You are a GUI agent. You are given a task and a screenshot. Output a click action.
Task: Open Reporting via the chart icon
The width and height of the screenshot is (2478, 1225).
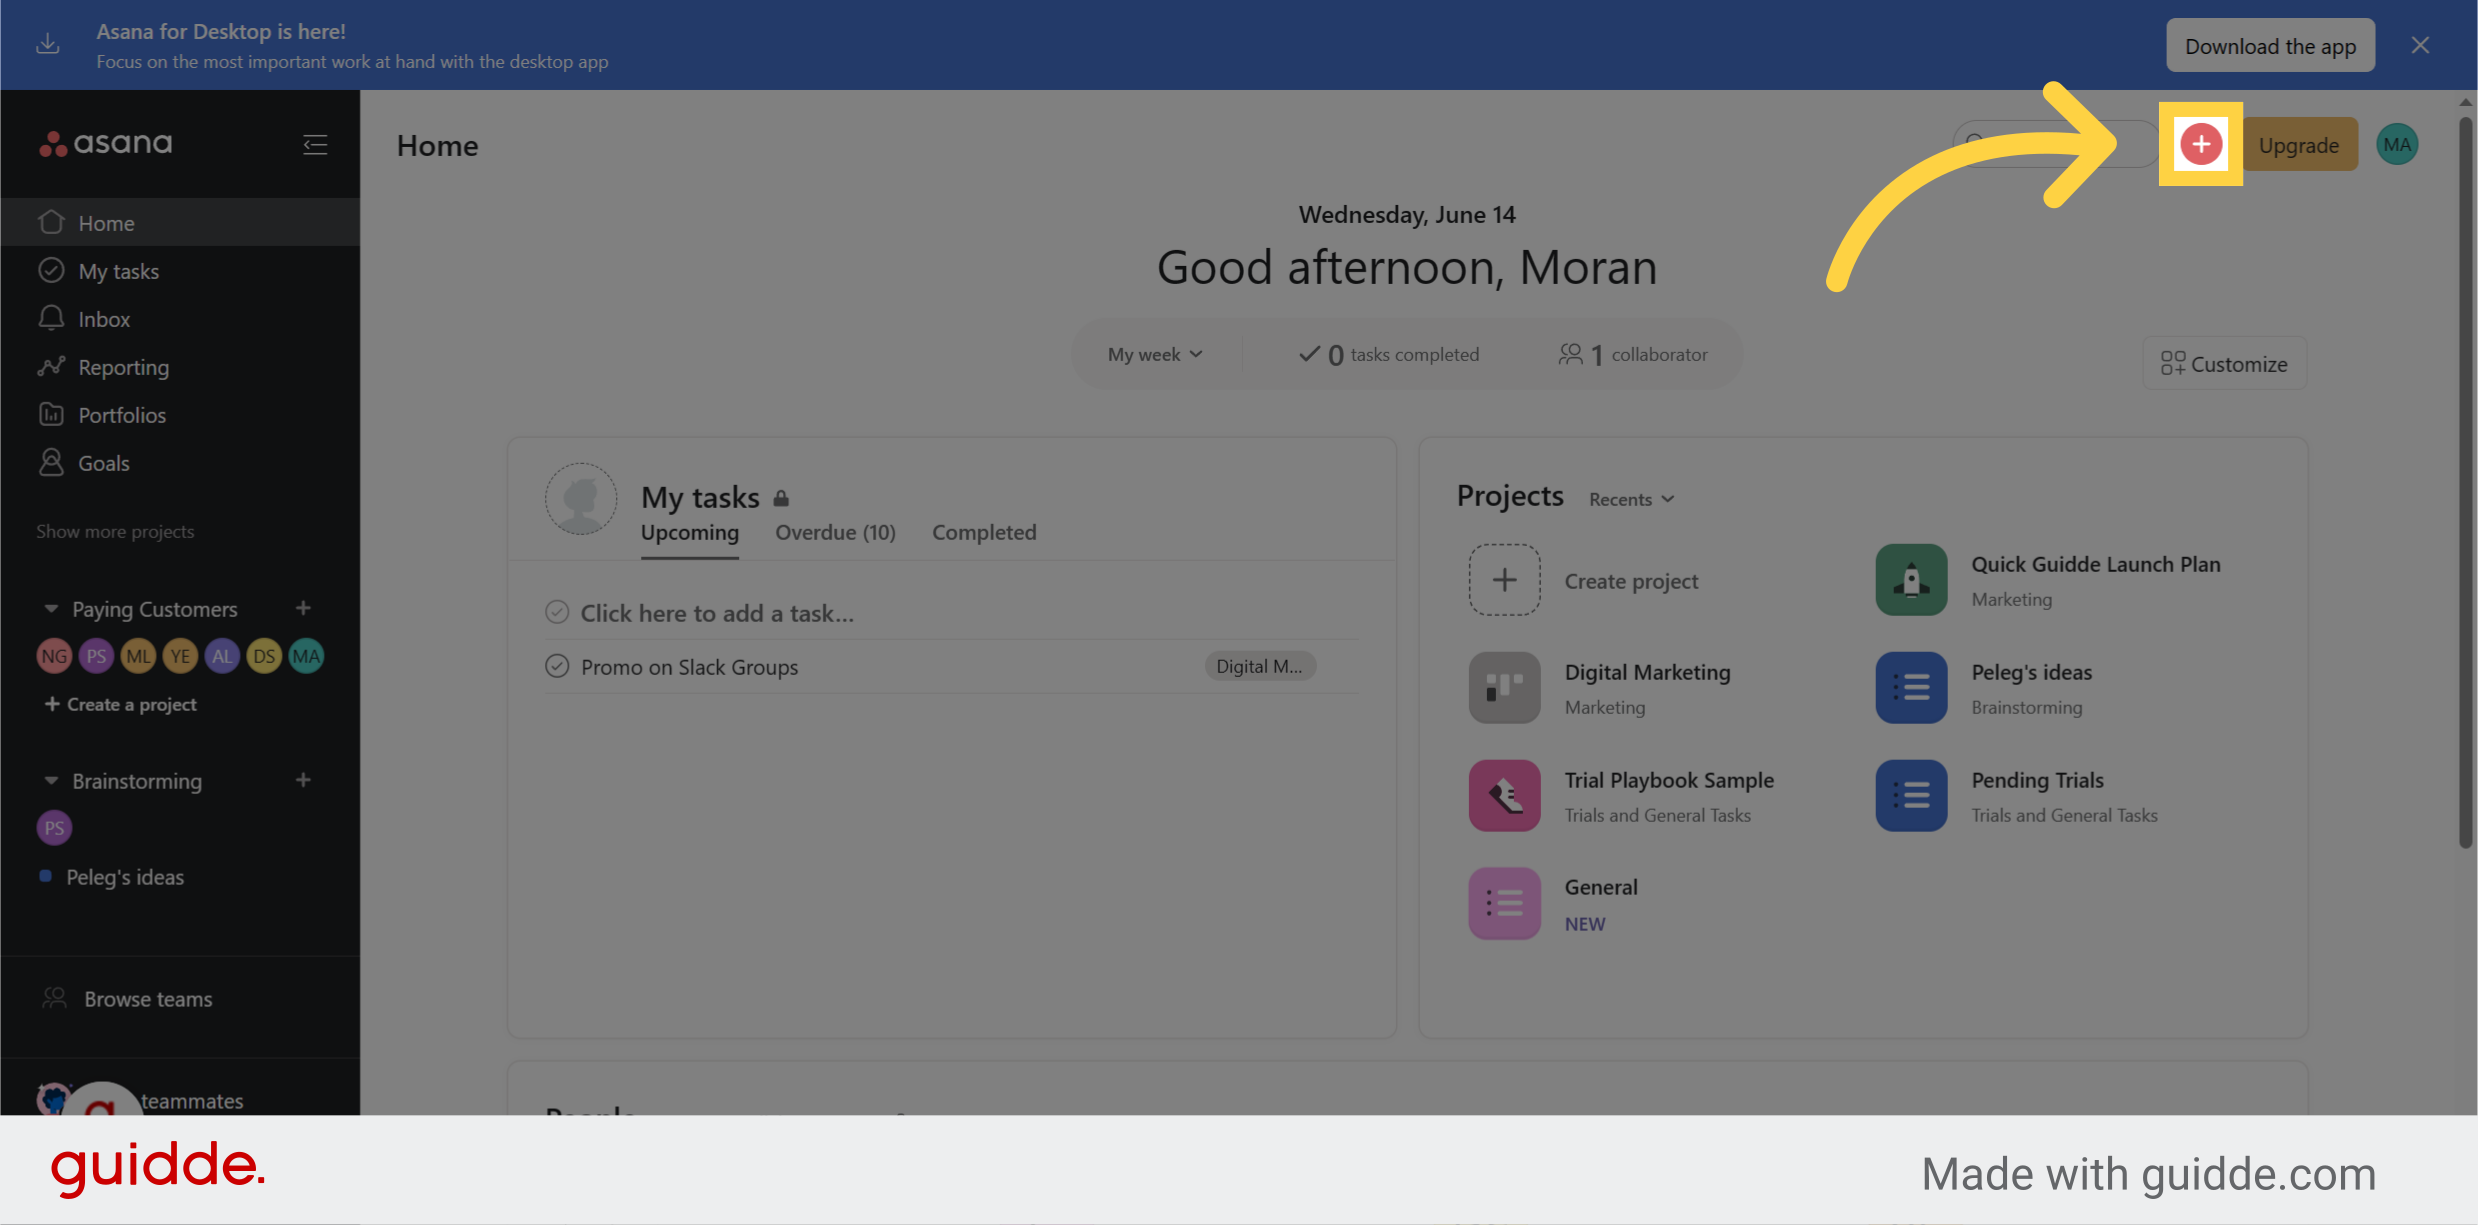click(51, 366)
